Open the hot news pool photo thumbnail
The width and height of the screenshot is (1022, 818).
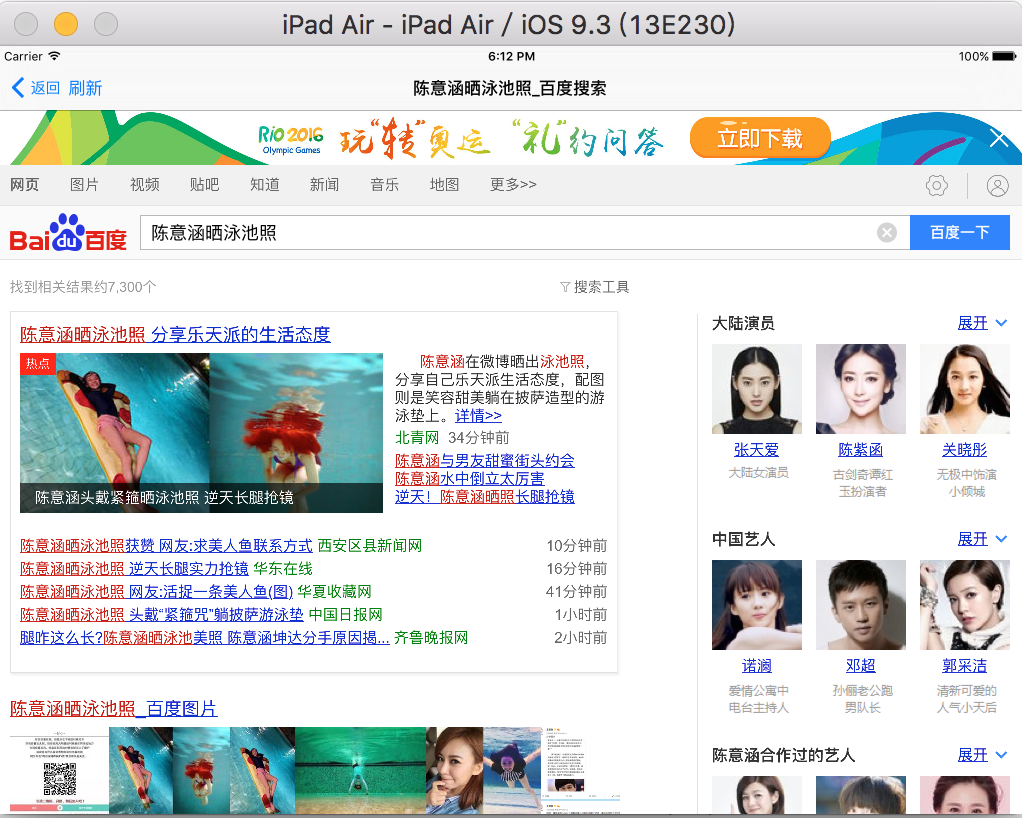[x=201, y=433]
